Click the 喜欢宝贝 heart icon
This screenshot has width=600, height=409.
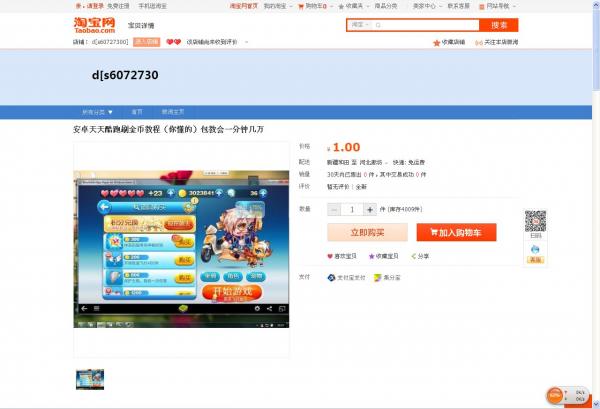click(330, 256)
